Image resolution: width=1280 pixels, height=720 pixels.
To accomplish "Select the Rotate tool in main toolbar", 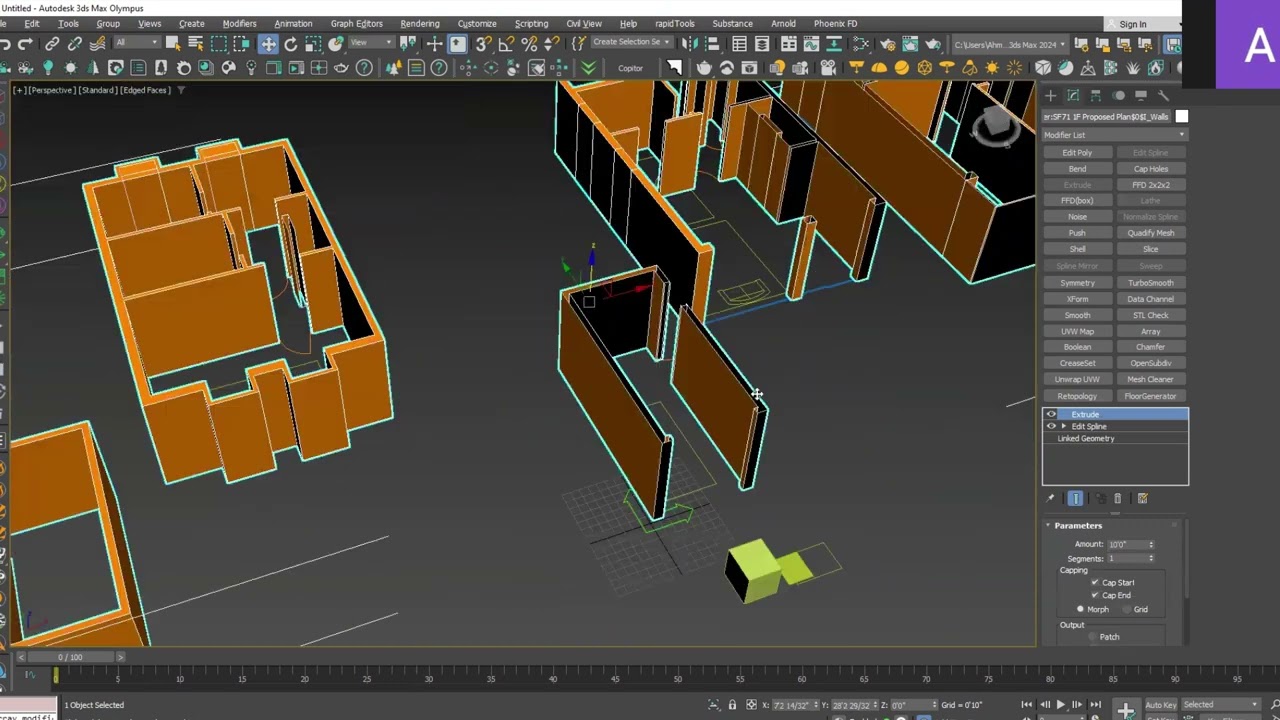I will 290,44.
